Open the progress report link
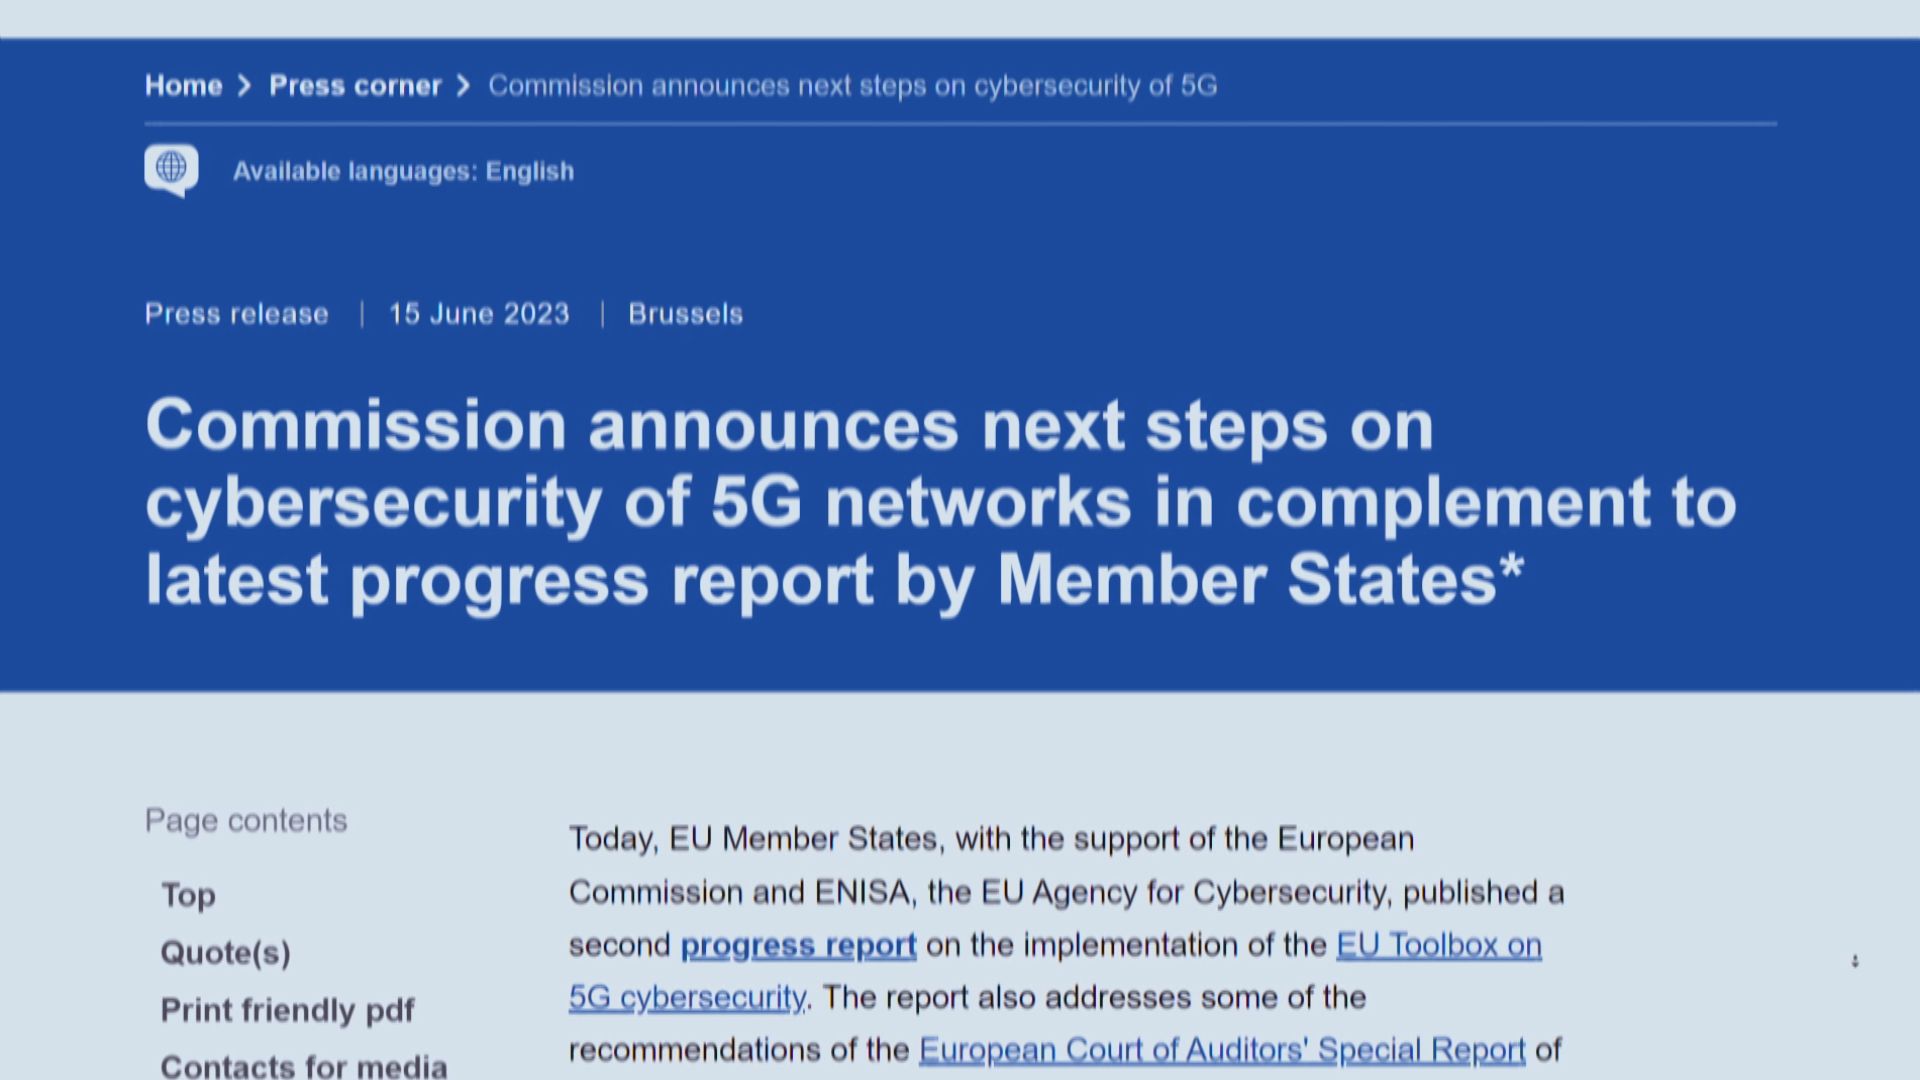1920x1080 pixels. [798, 945]
